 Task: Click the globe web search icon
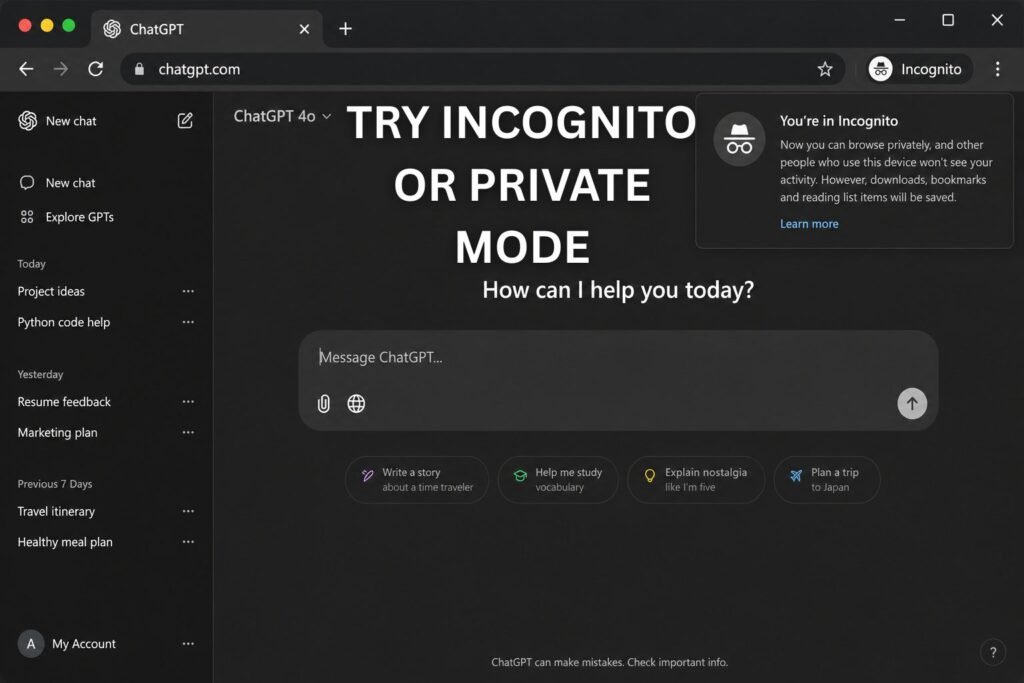tap(356, 404)
